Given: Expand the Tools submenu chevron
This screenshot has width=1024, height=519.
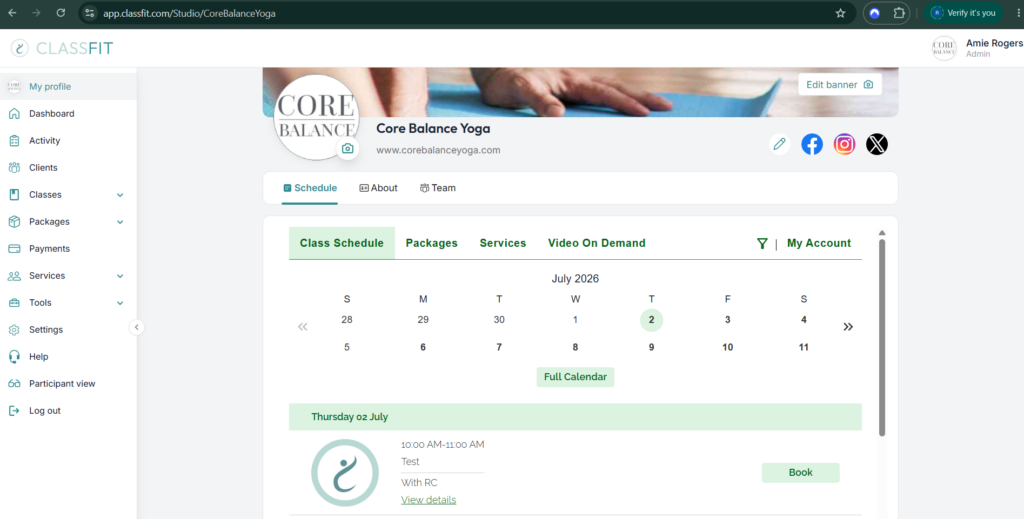Looking at the screenshot, I should (120, 303).
